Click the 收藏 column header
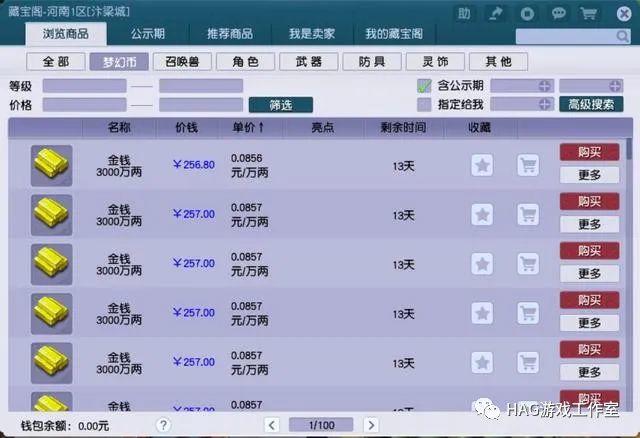 480,128
